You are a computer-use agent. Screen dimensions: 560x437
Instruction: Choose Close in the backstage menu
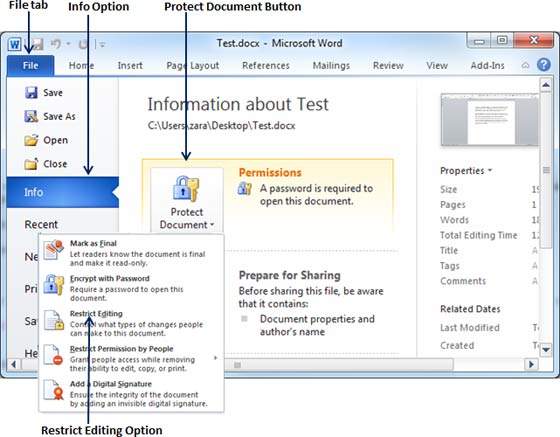point(55,164)
